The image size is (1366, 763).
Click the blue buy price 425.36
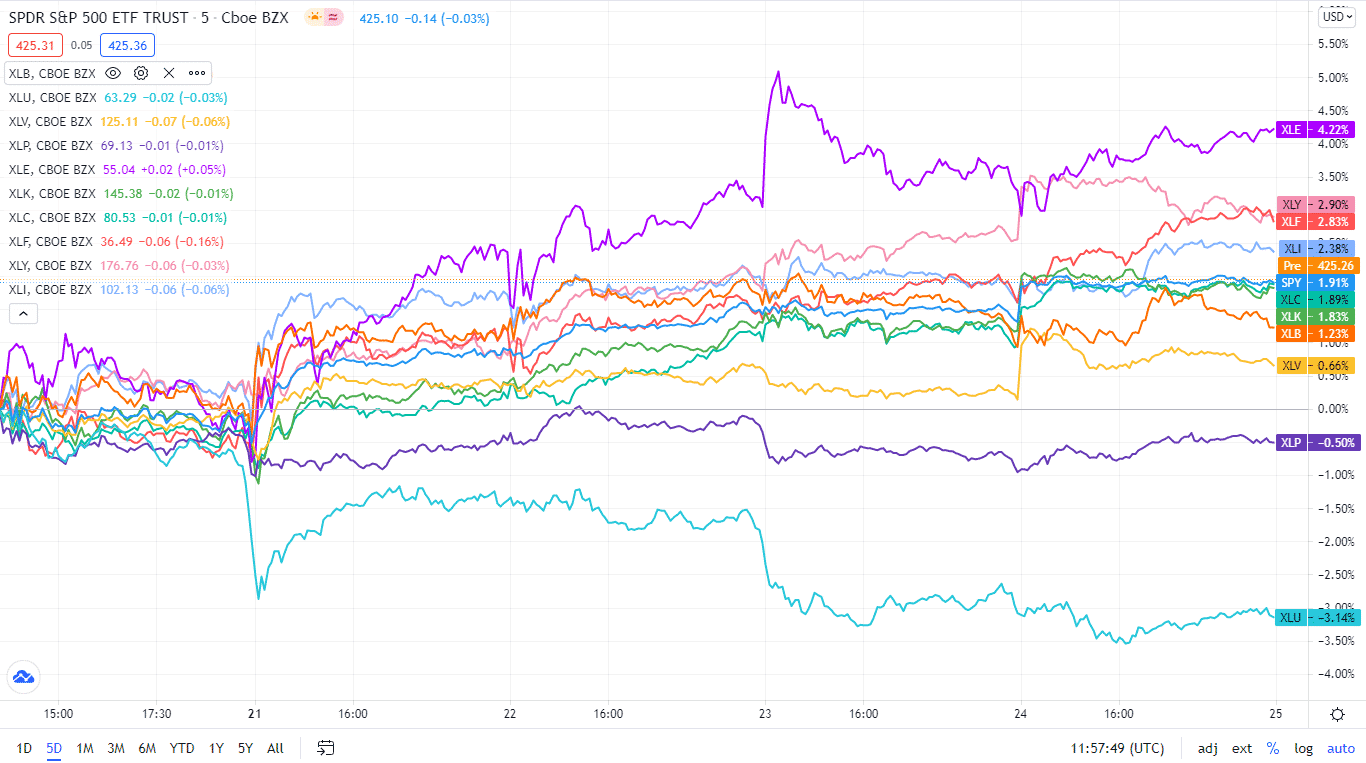click(x=127, y=45)
